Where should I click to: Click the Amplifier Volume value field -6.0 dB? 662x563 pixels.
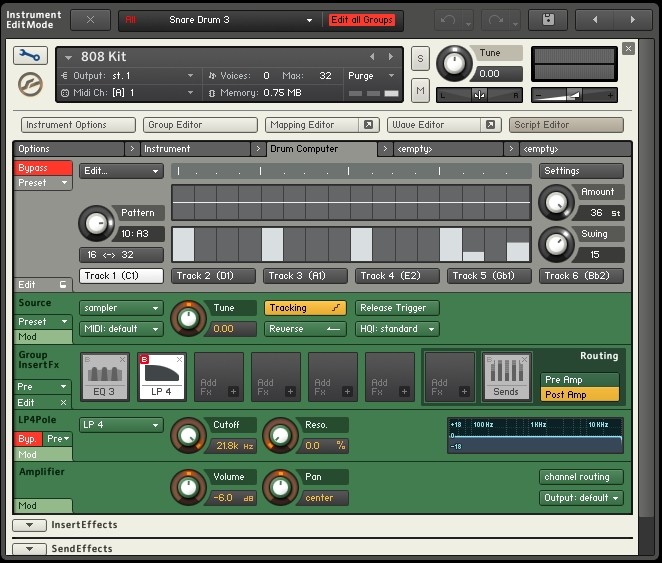(x=231, y=498)
